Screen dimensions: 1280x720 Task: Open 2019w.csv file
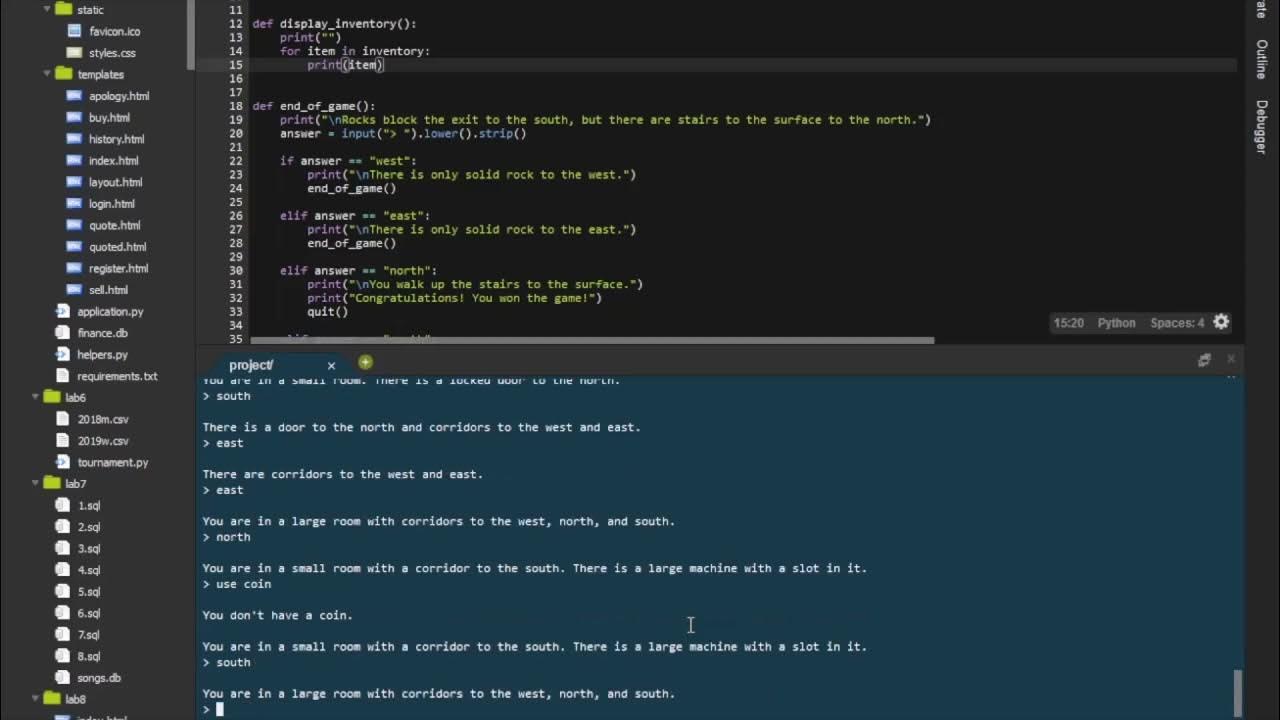(x=103, y=441)
